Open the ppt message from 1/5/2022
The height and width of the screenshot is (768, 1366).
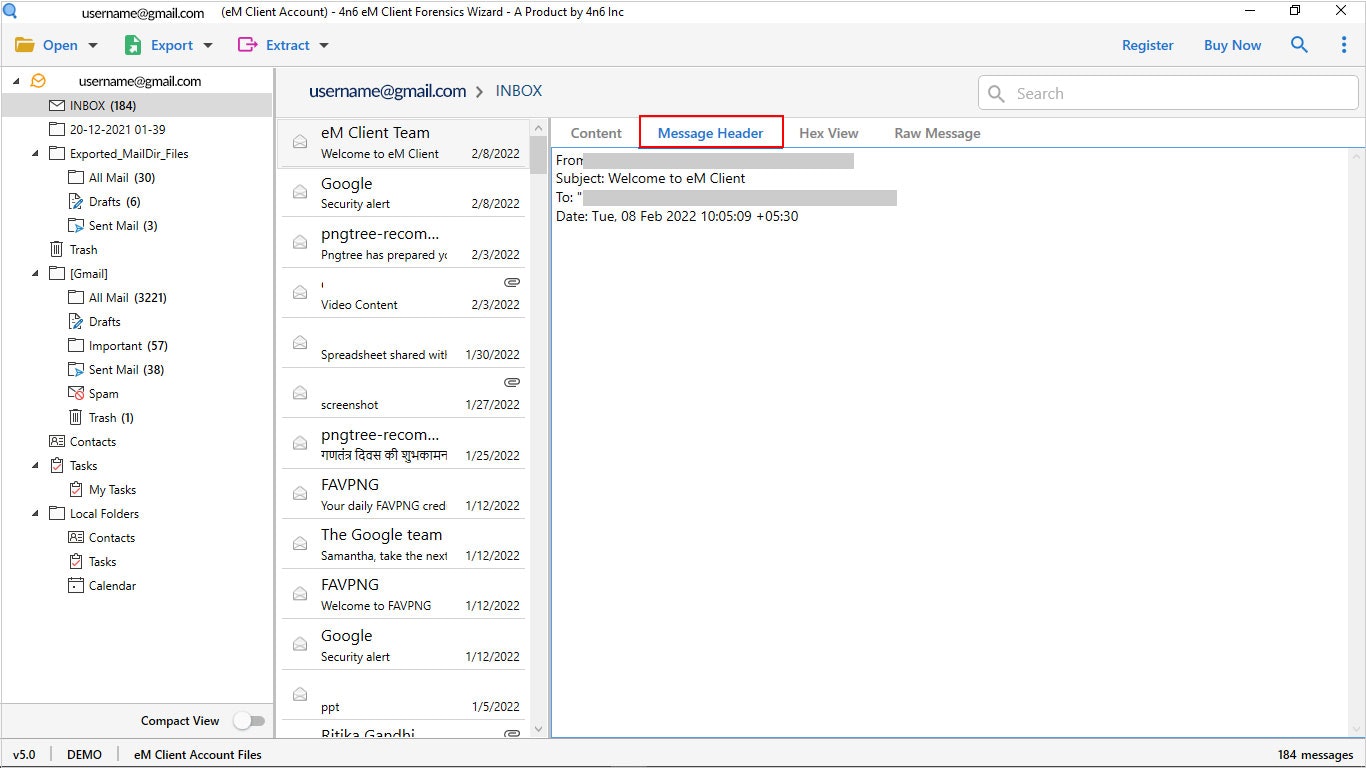click(403, 695)
